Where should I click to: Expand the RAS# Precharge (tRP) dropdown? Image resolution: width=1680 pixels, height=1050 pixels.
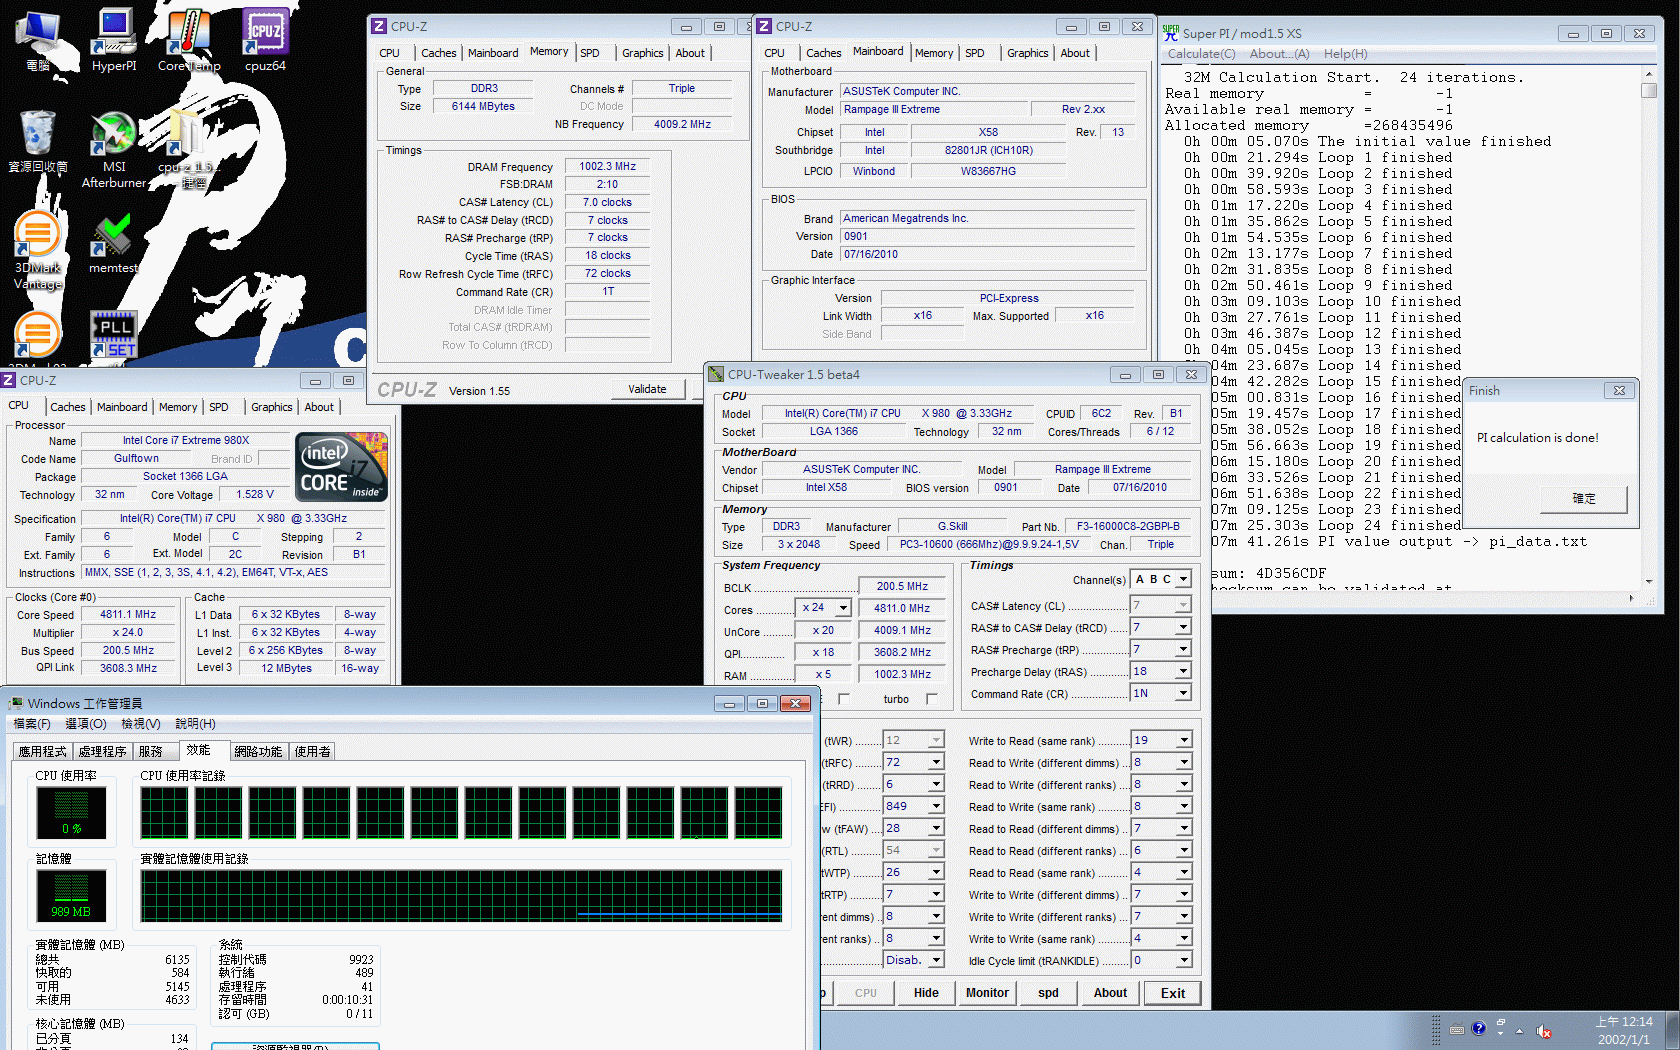click(x=1183, y=649)
